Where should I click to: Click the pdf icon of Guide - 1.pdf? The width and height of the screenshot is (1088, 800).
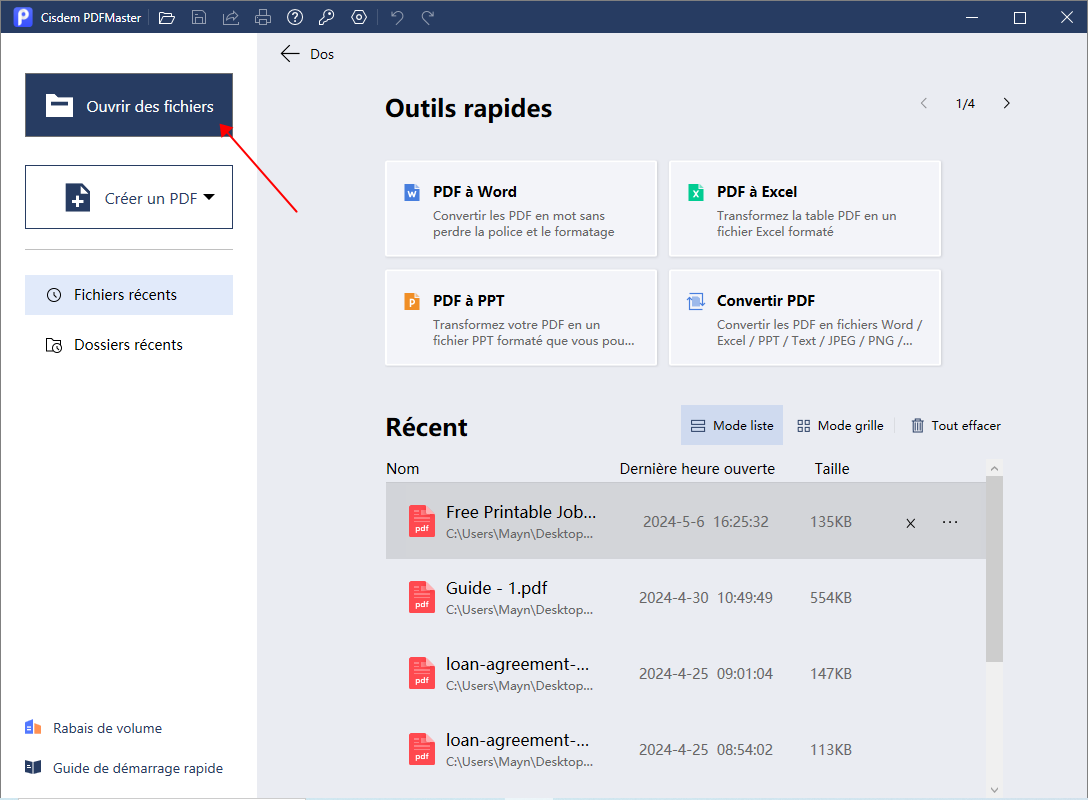point(422,597)
